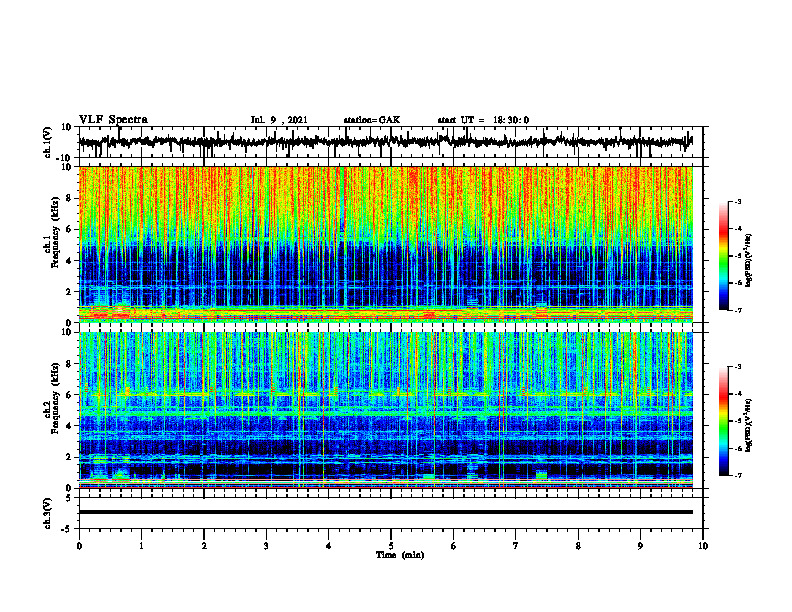Click the -3 label on ch.1 color bar
Screen dimensions: 792x612
coord(737,201)
